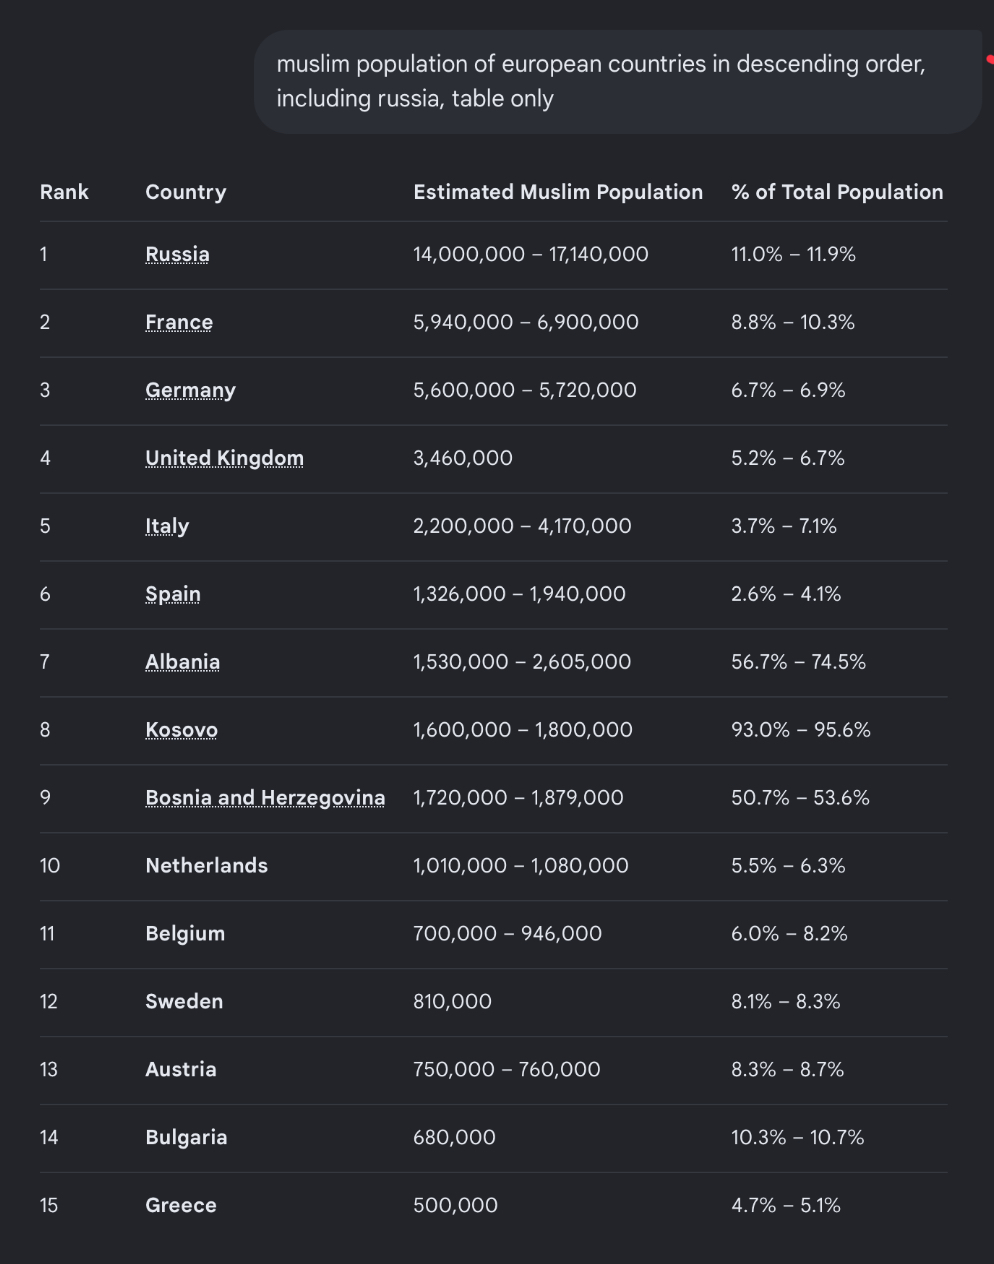Click the Italy country link
The image size is (994, 1264).
point(167,526)
